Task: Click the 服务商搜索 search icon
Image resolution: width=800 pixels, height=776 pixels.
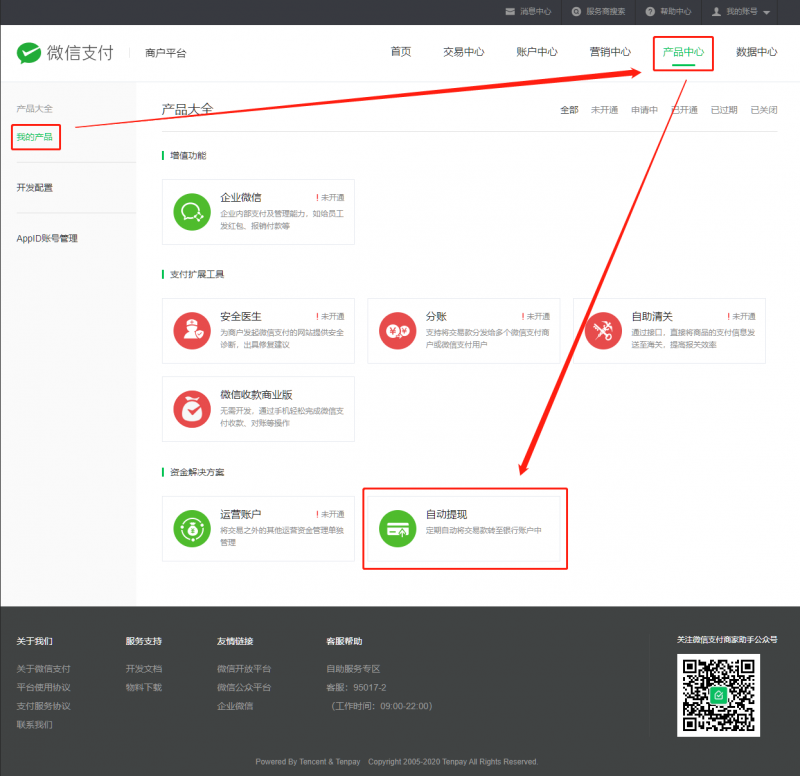Action: coord(576,11)
